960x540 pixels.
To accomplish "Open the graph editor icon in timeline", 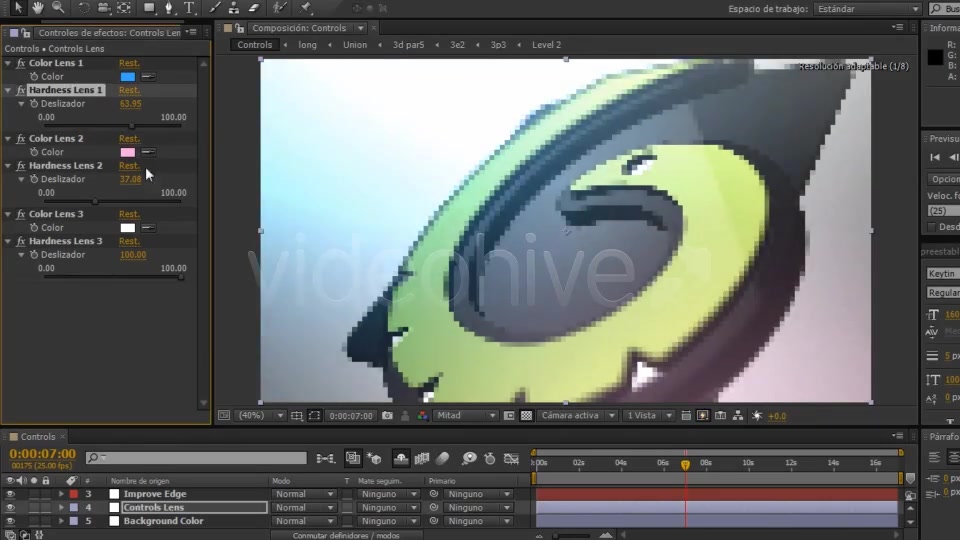I will (511, 458).
